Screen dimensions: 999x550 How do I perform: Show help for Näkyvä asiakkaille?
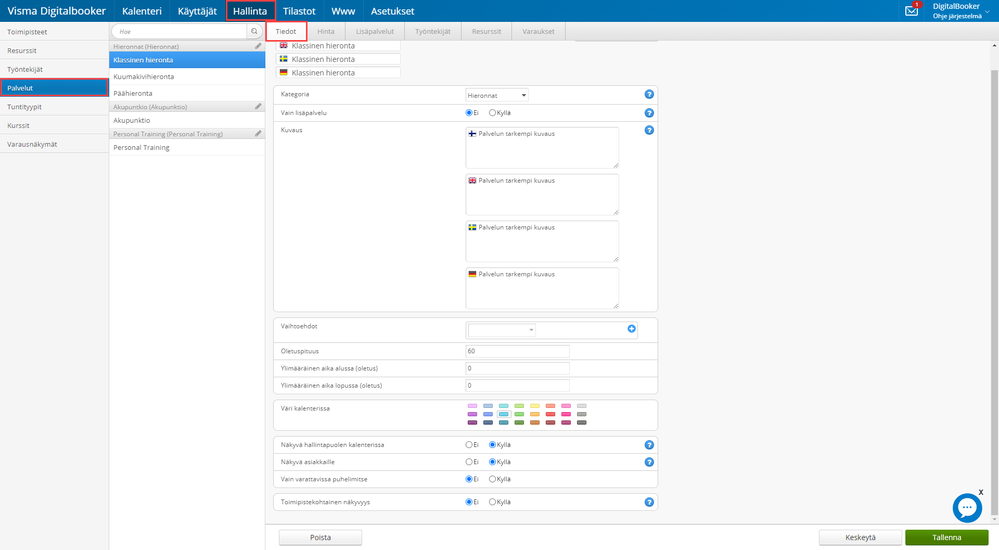click(649, 462)
